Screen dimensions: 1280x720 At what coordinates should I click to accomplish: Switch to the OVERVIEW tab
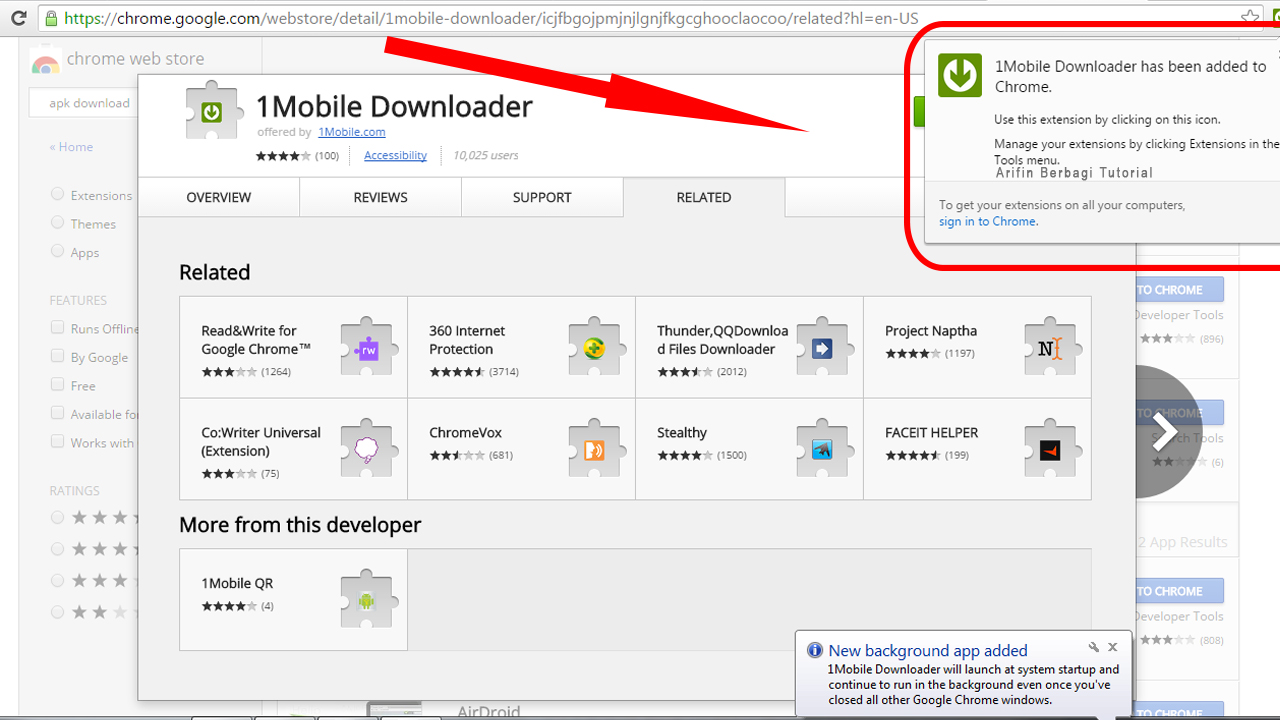[219, 197]
